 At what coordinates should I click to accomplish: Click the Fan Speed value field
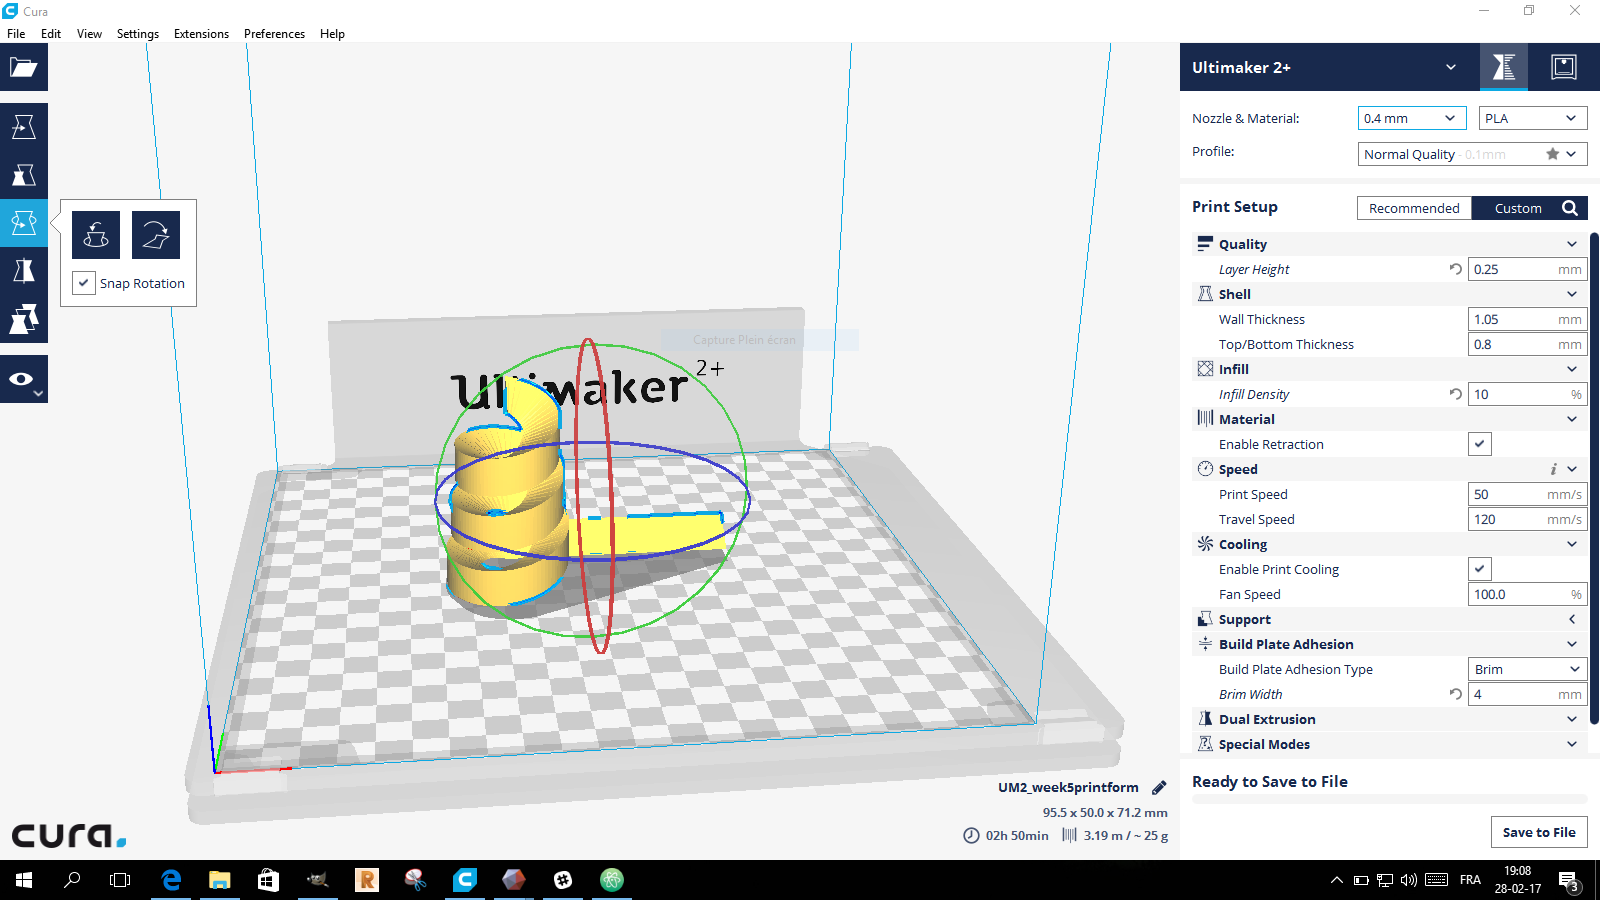click(x=1527, y=594)
